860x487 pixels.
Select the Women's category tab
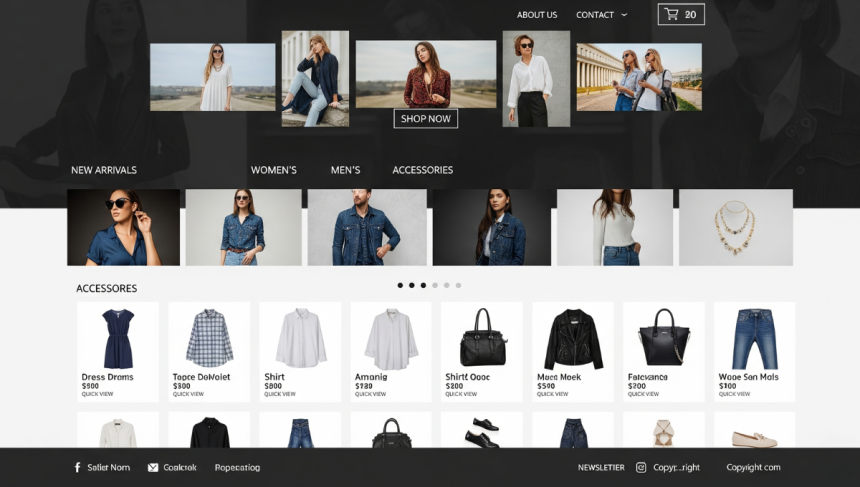click(x=274, y=170)
